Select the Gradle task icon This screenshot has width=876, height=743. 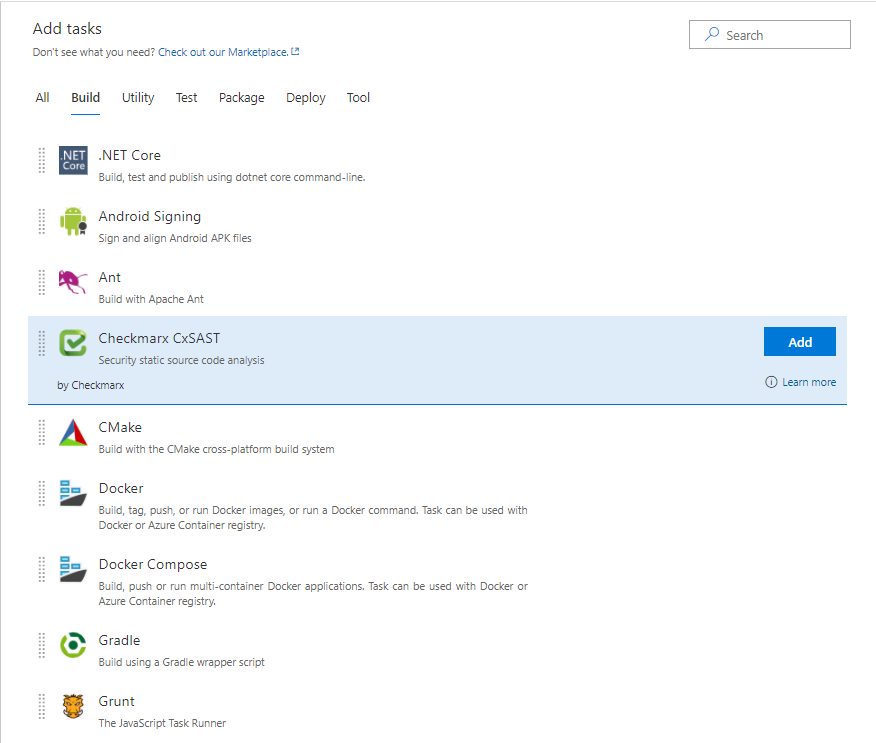(x=73, y=645)
